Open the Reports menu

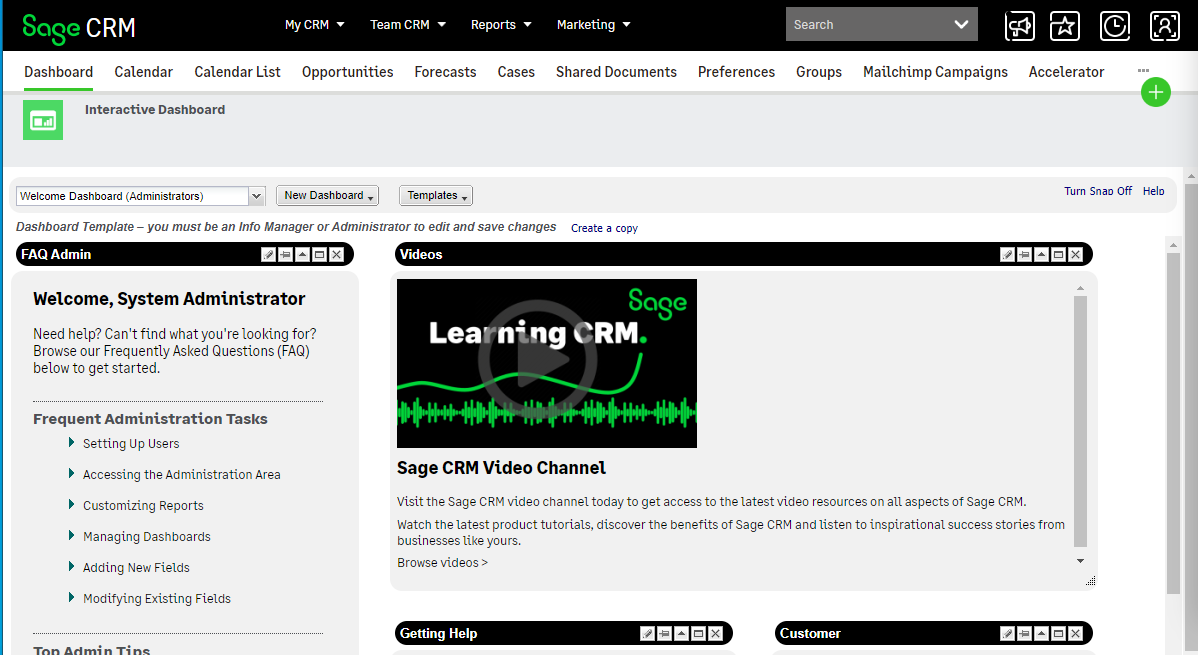pos(500,24)
